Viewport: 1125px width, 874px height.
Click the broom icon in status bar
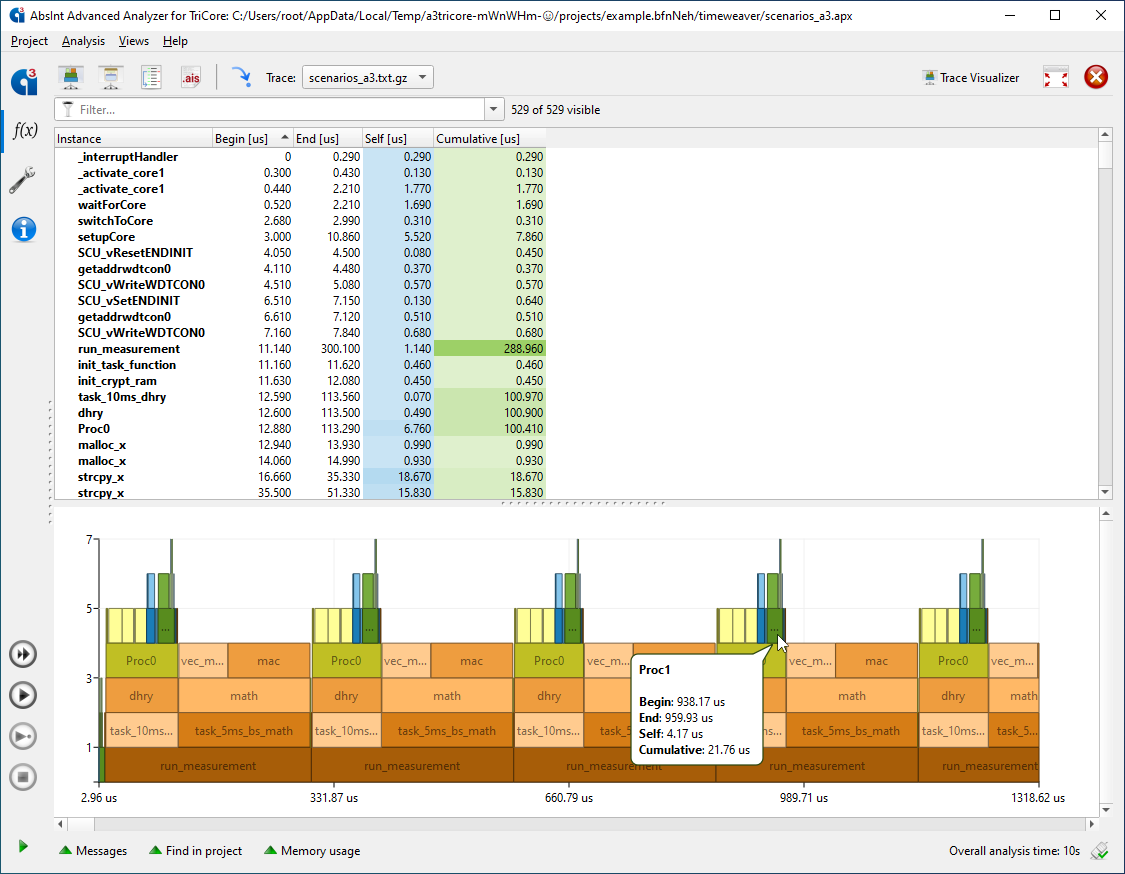tap(1099, 851)
